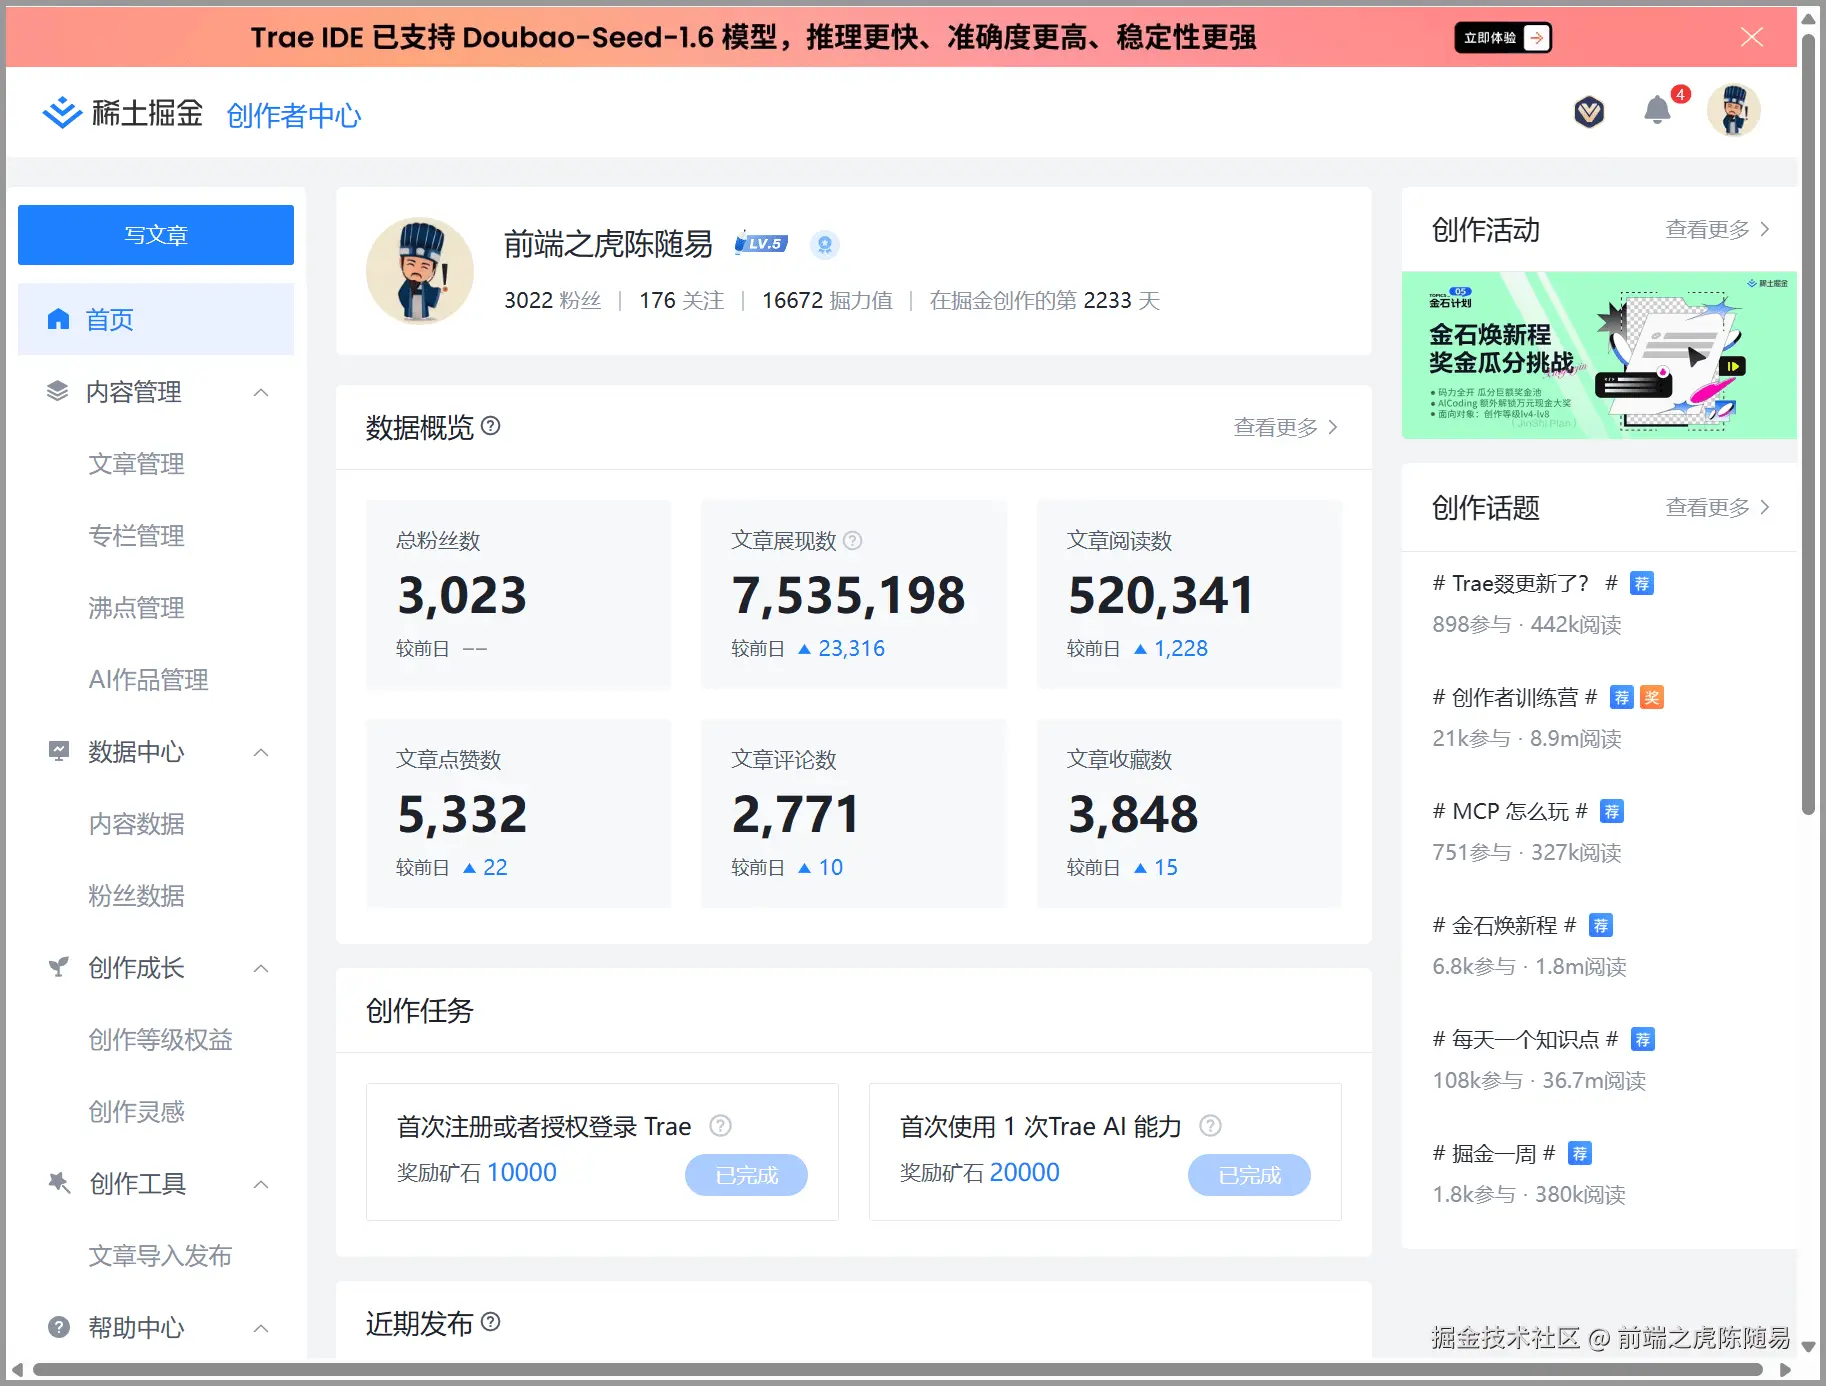Close the Trae IDE banner
The image size is (1826, 1386).
point(1752,37)
